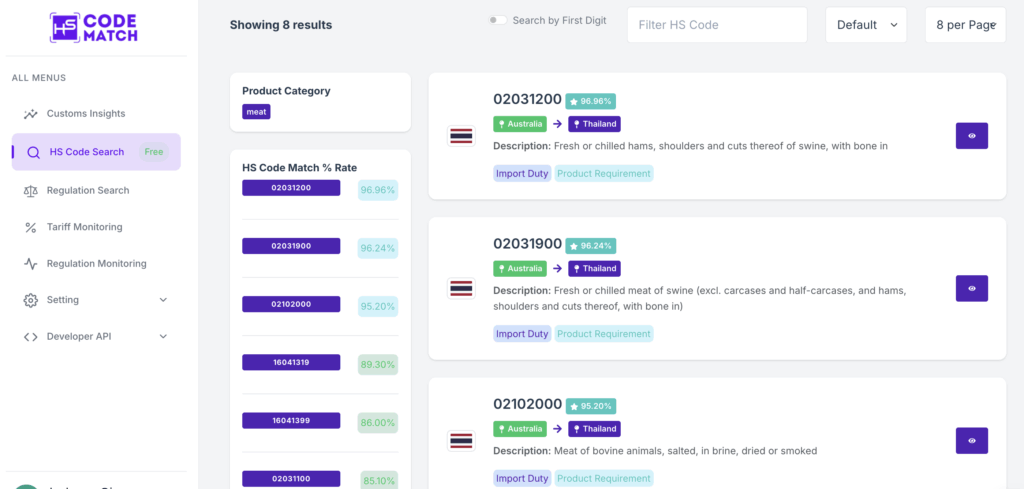Click the Tariff Monitoring percent icon
The width and height of the screenshot is (1024, 489).
coord(31,227)
